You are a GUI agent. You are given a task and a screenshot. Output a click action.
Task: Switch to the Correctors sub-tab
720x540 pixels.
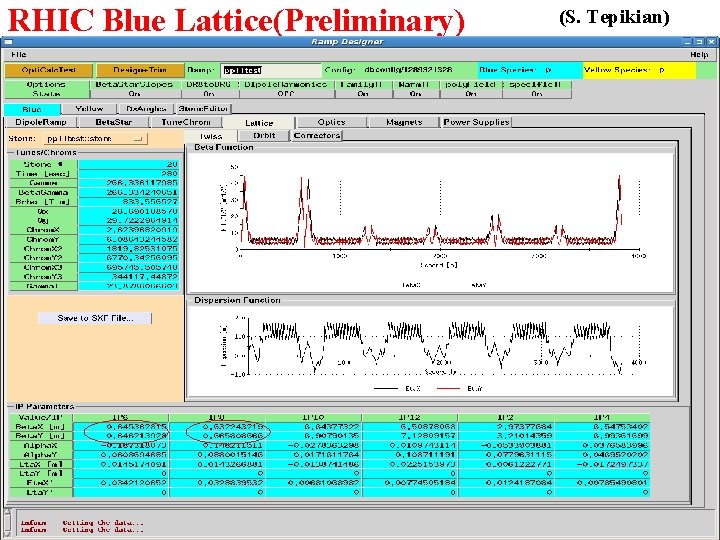click(317, 135)
